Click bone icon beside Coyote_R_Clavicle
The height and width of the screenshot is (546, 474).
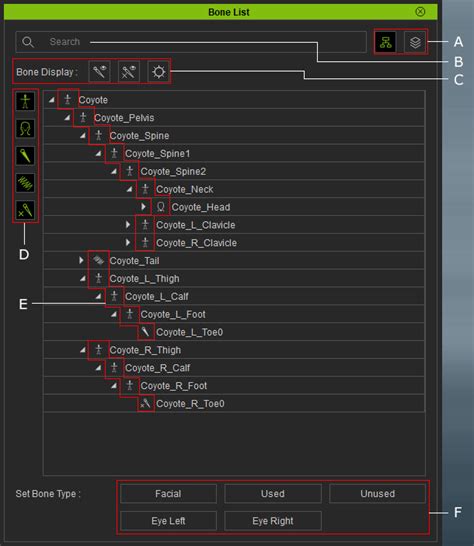[x=145, y=242]
